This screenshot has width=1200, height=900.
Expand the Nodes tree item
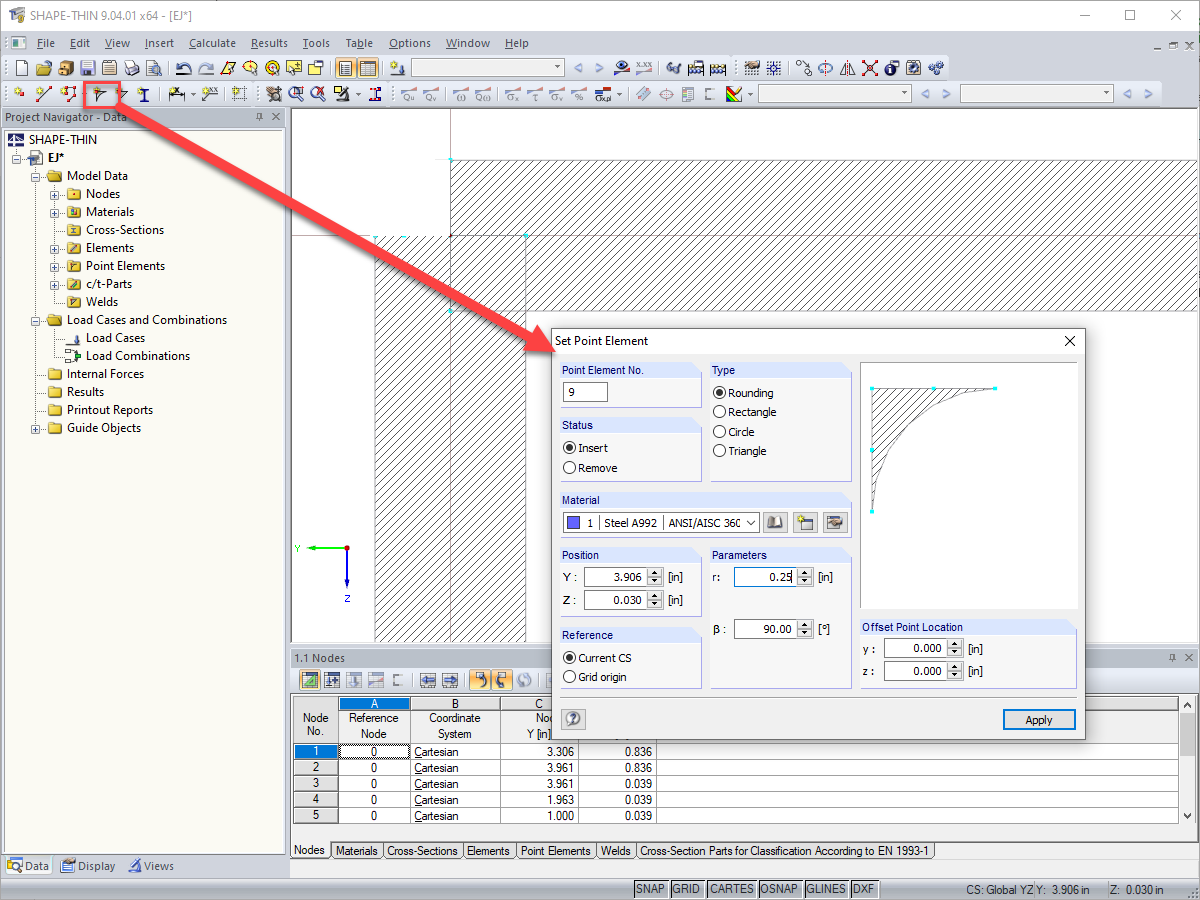tap(55, 194)
